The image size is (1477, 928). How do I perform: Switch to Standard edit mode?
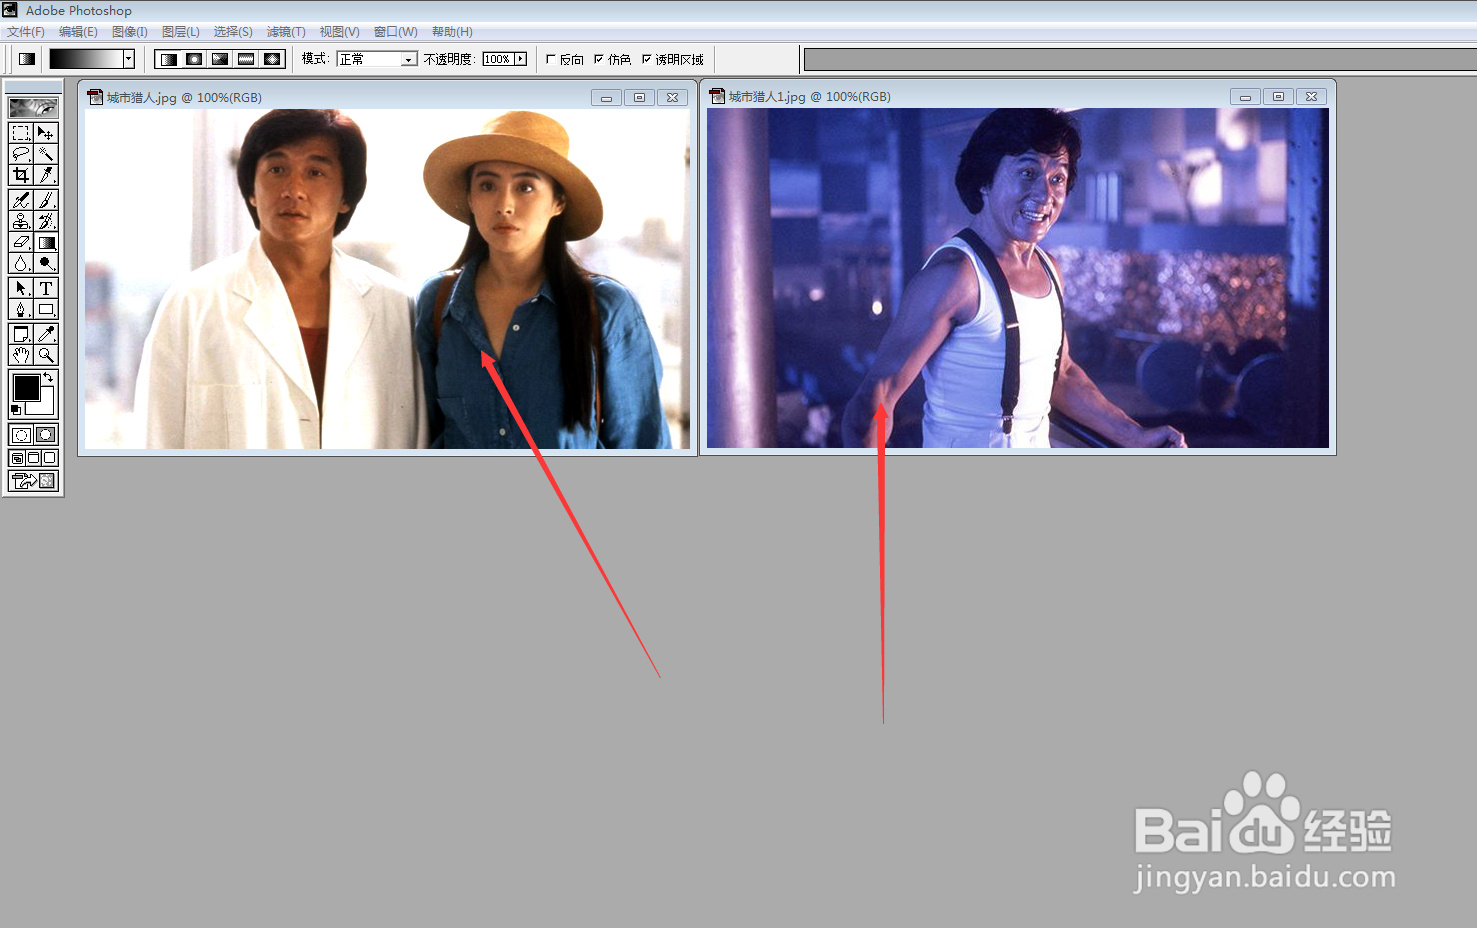(20, 435)
